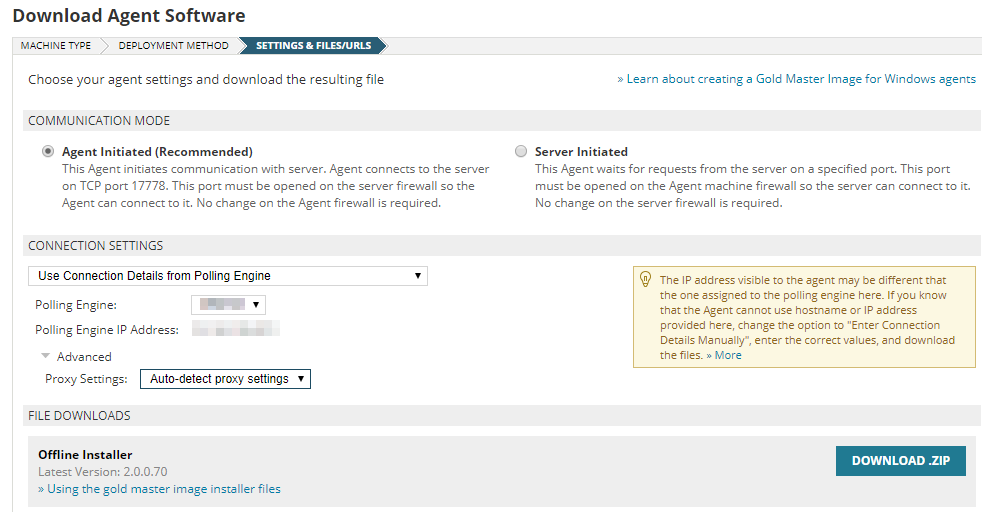Viewport: 982px width, 512px height.
Task: Go to the Machine Type step
Action: point(56,46)
